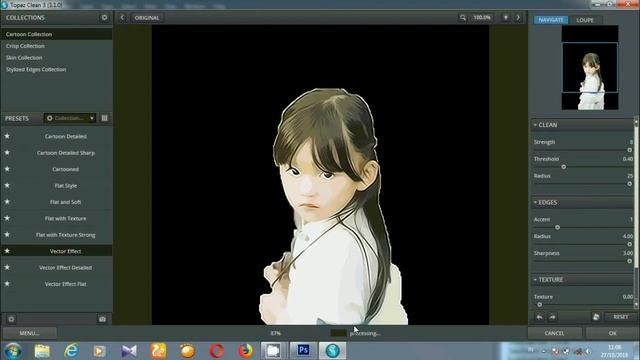The image size is (640, 360).
Task: Switch to Photoshop in taskbar
Action: (x=303, y=351)
